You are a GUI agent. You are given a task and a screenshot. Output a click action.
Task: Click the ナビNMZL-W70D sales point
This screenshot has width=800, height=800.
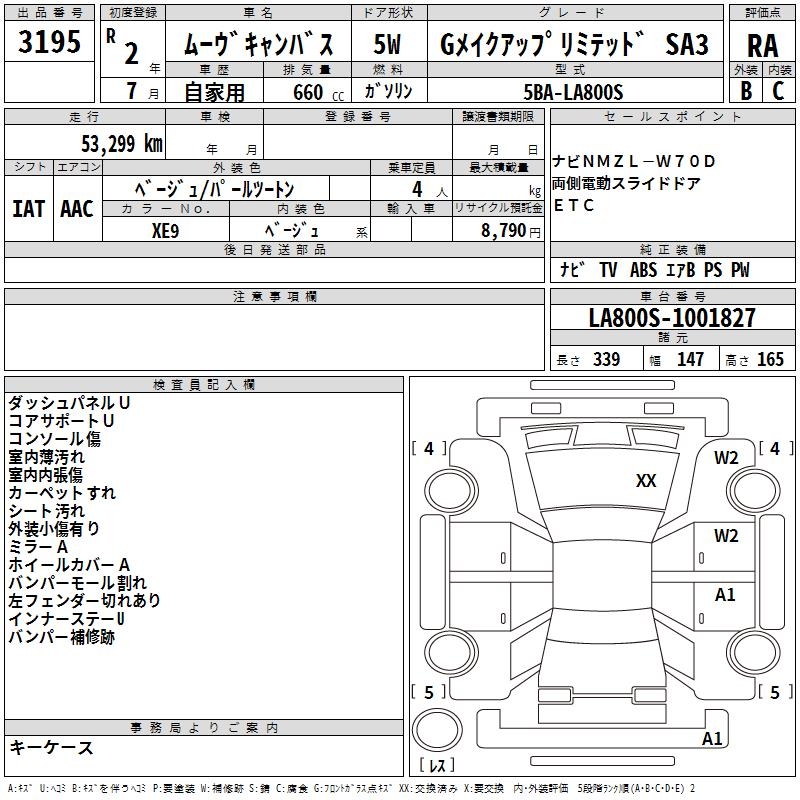(634, 161)
